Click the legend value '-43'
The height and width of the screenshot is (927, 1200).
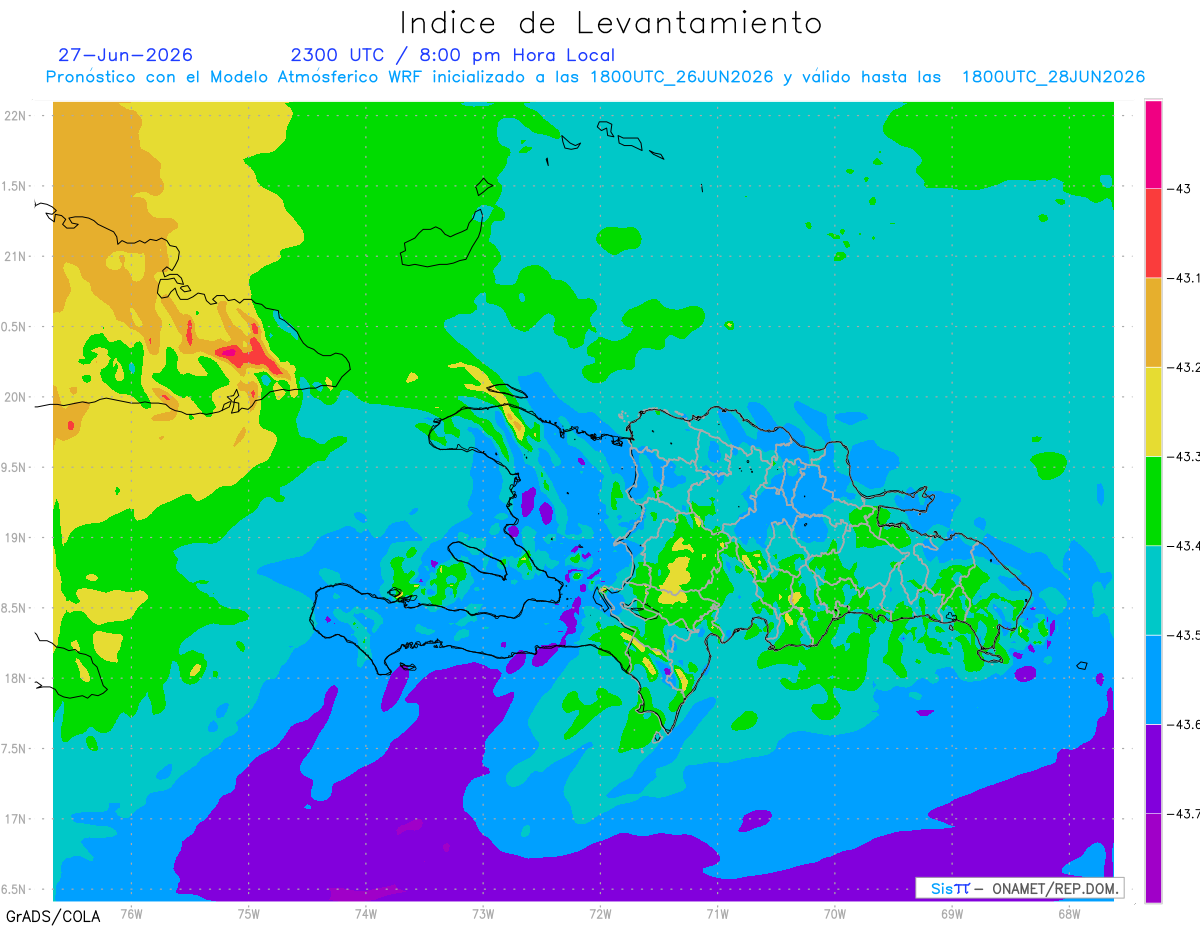pyautogui.click(x=1180, y=189)
